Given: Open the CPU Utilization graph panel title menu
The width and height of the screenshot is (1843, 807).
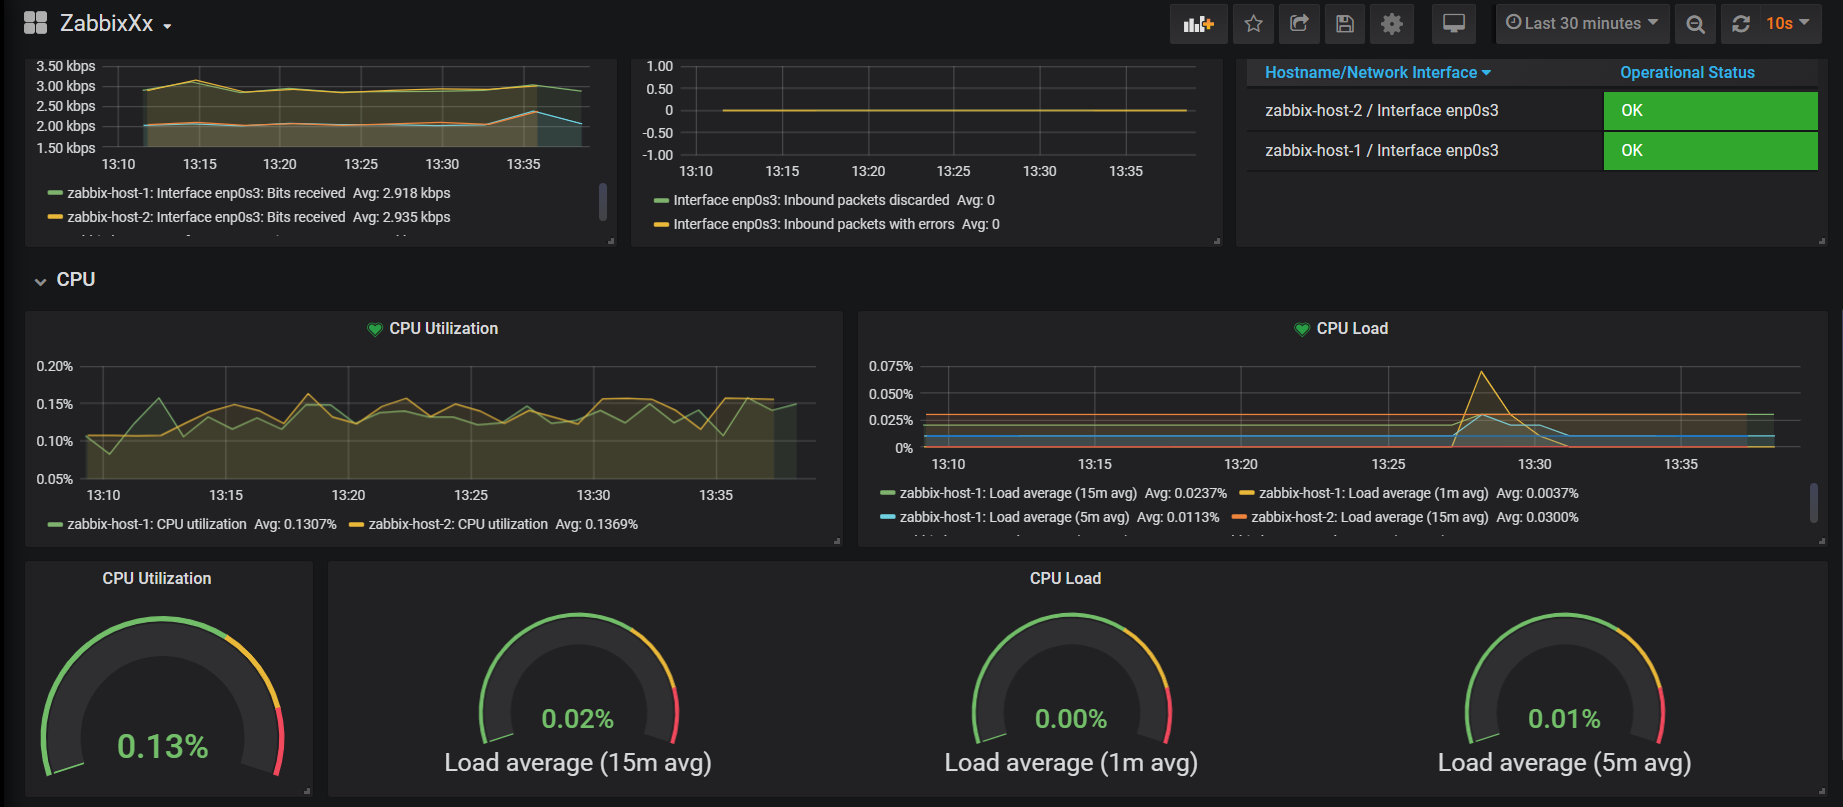Looking at the screenshot, I should [443, 328].
